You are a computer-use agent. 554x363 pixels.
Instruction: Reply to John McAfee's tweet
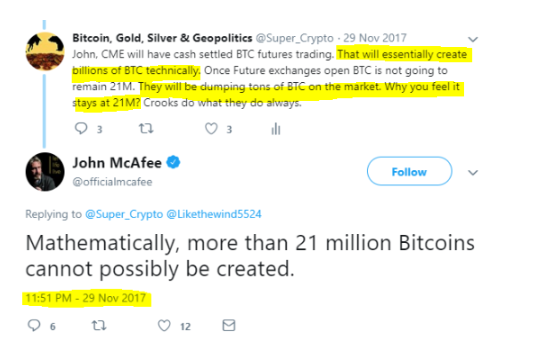(x=34, y=325)
